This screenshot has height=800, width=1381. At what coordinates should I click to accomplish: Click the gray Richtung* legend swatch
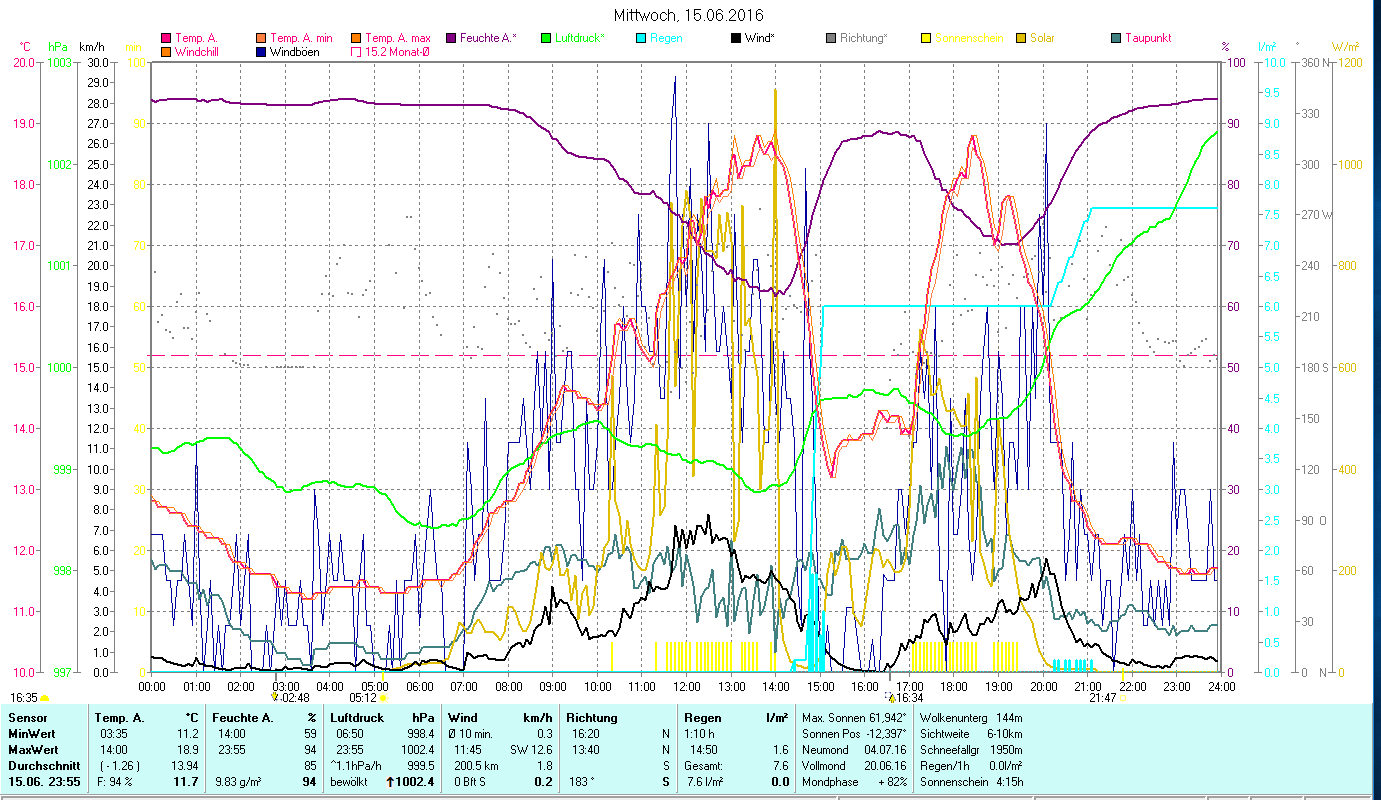[x=830, y=38]
